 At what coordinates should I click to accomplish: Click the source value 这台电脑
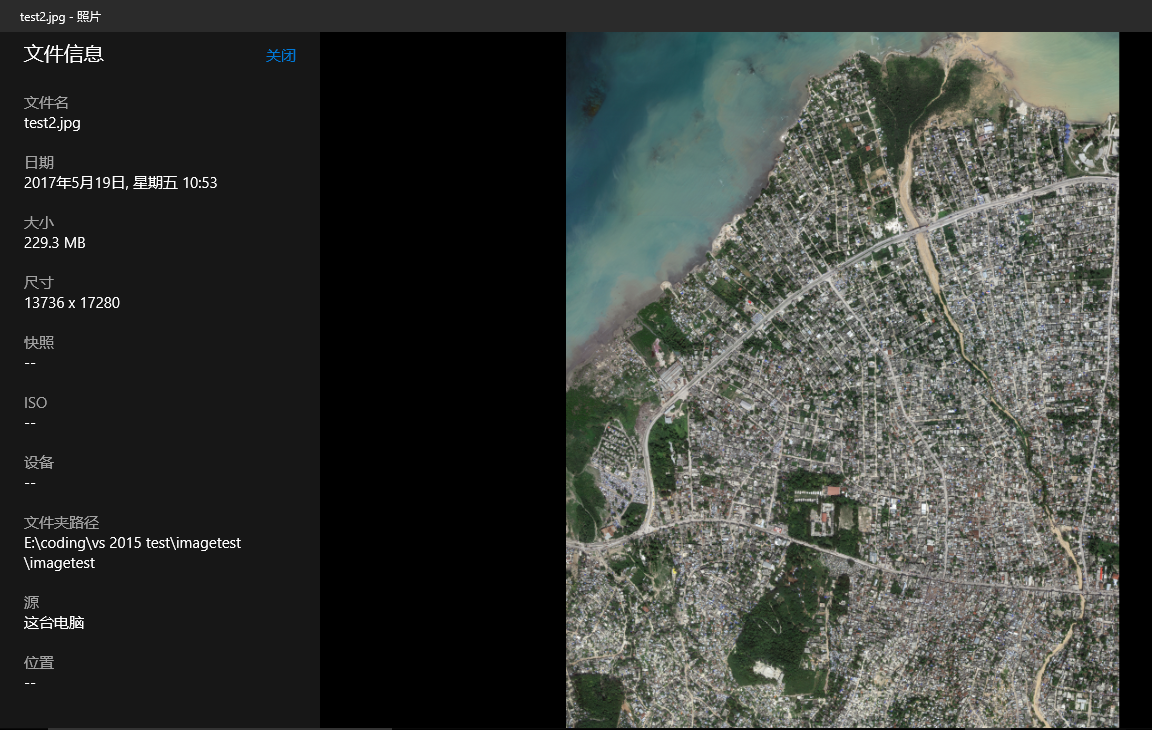54,623
